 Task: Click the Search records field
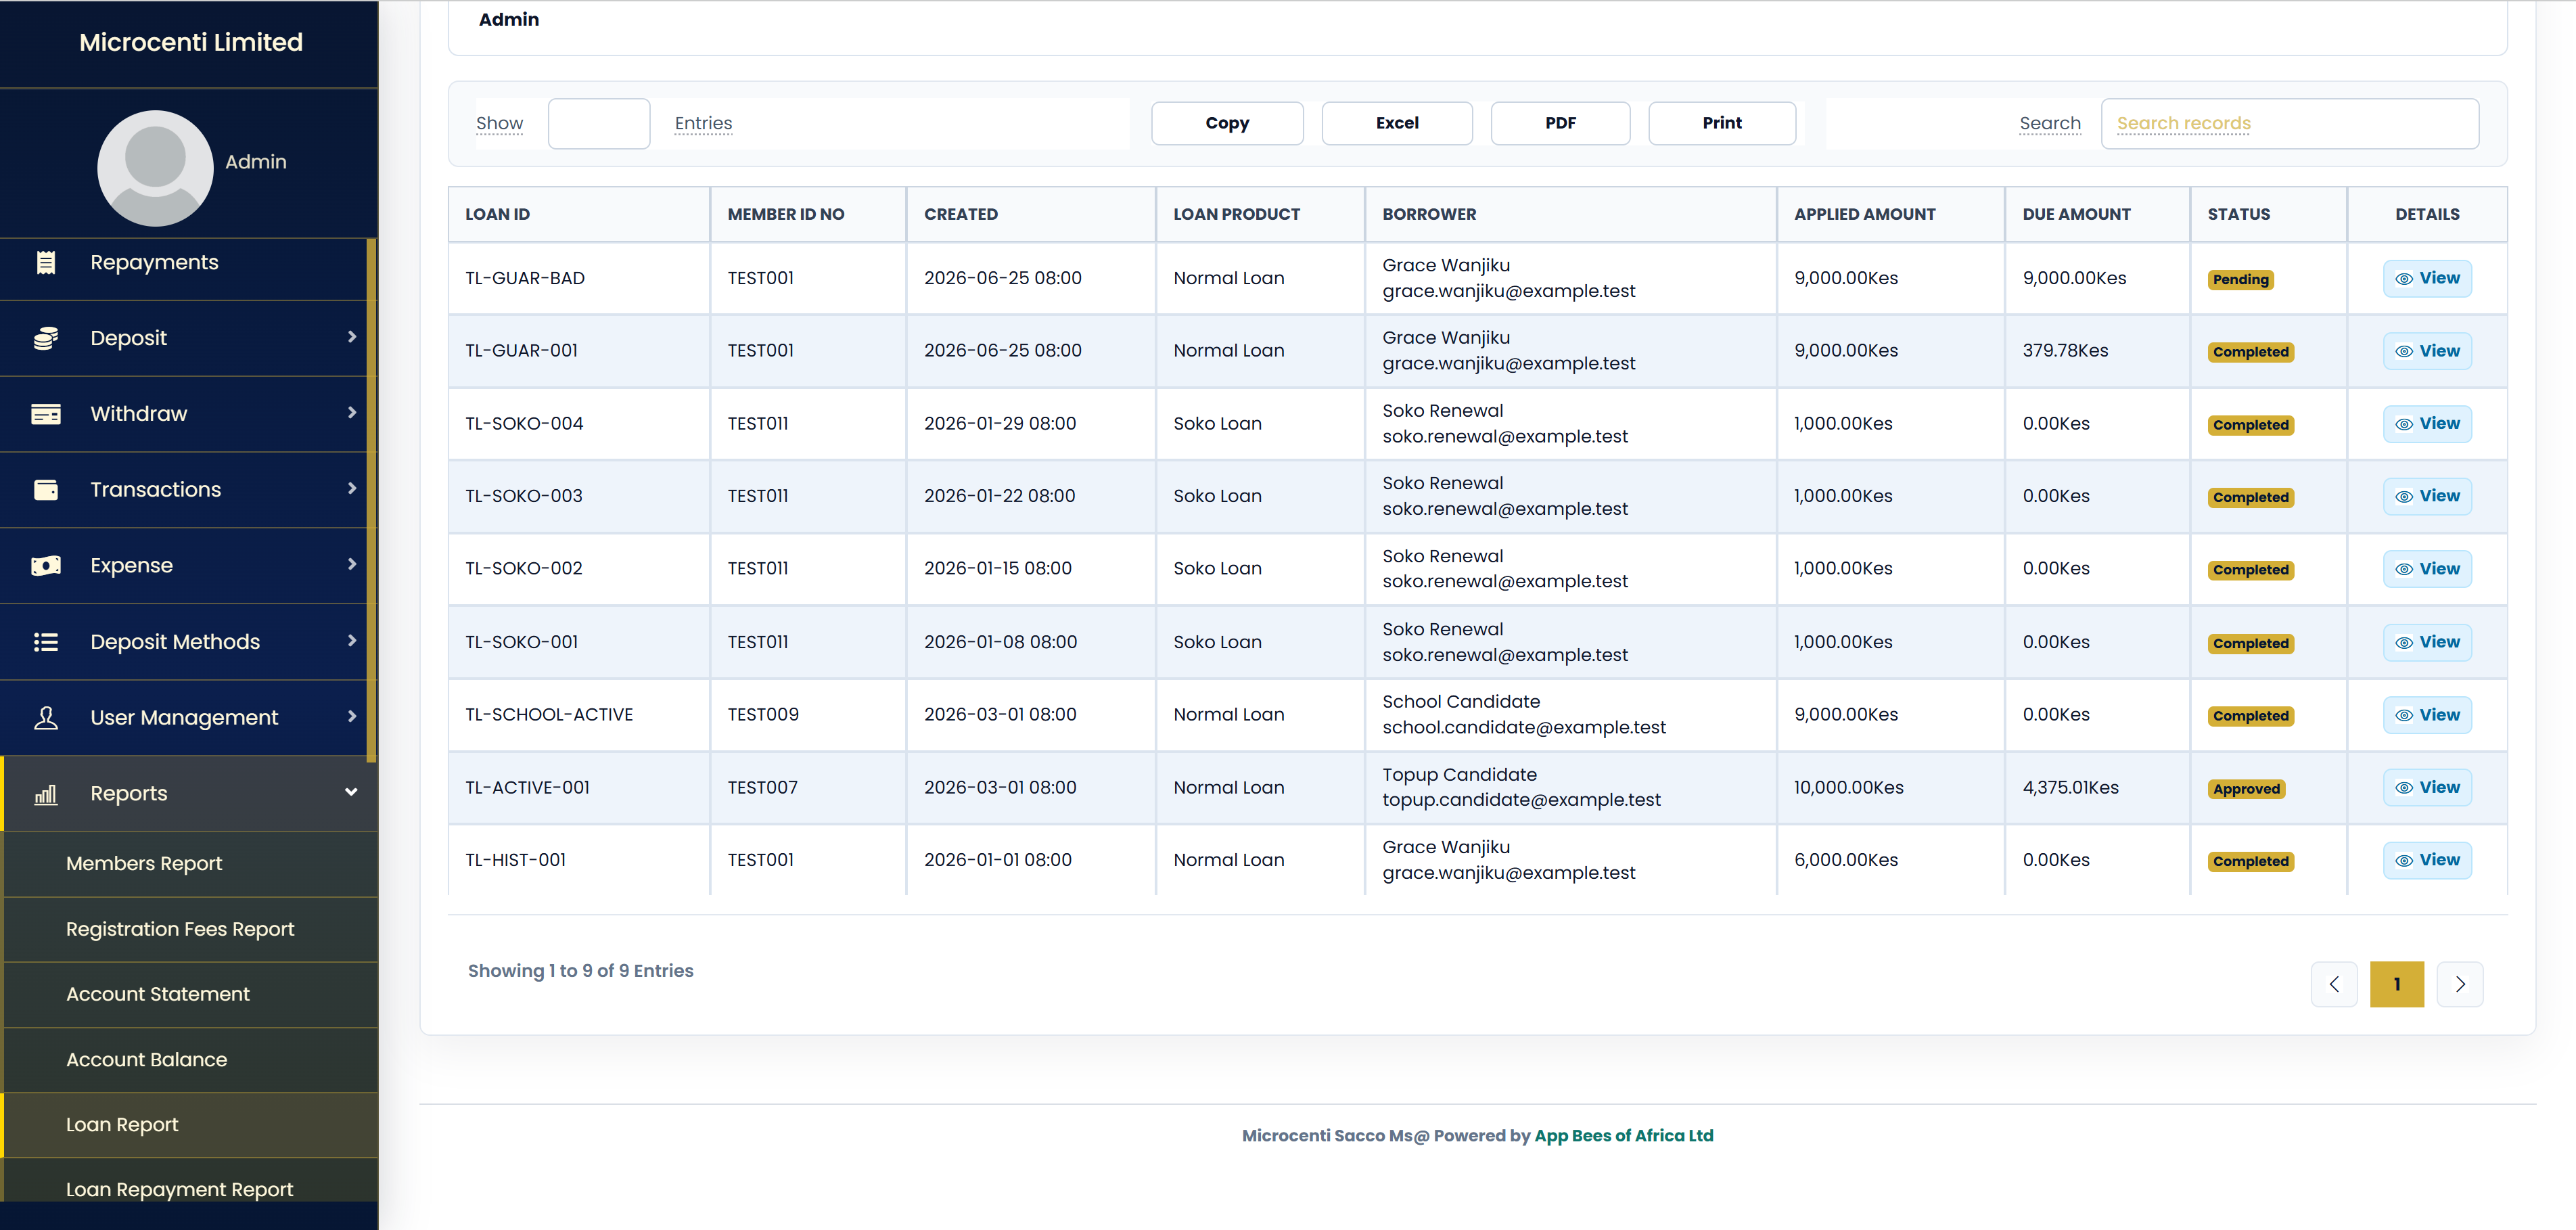[x=2290, y=124]
